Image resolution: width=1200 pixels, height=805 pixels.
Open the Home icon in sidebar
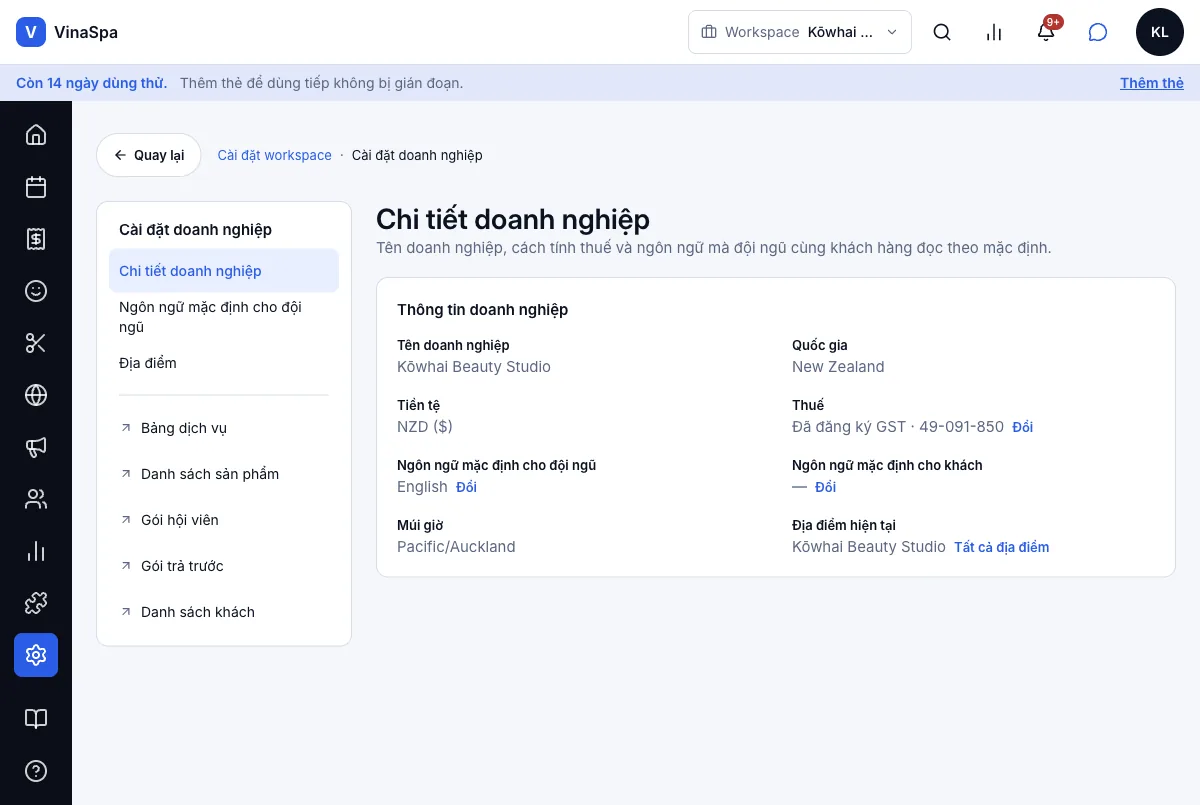(x=36, y=135)
